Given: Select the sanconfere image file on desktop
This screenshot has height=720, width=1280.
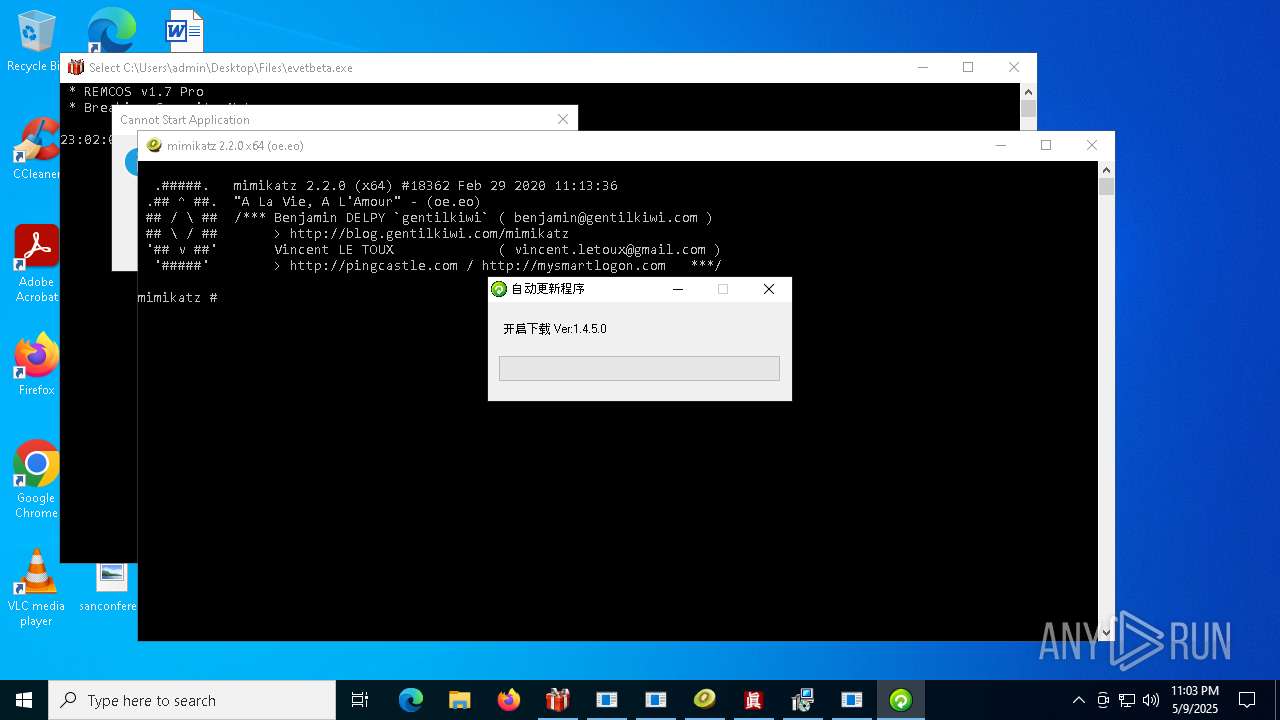Looking at the screenshot, I should [111, 588].
